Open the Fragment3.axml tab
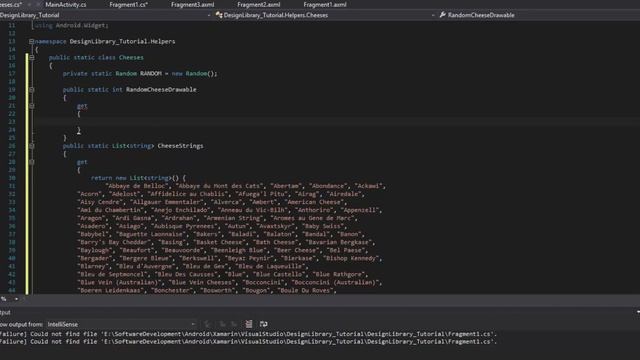 point(193,4)
